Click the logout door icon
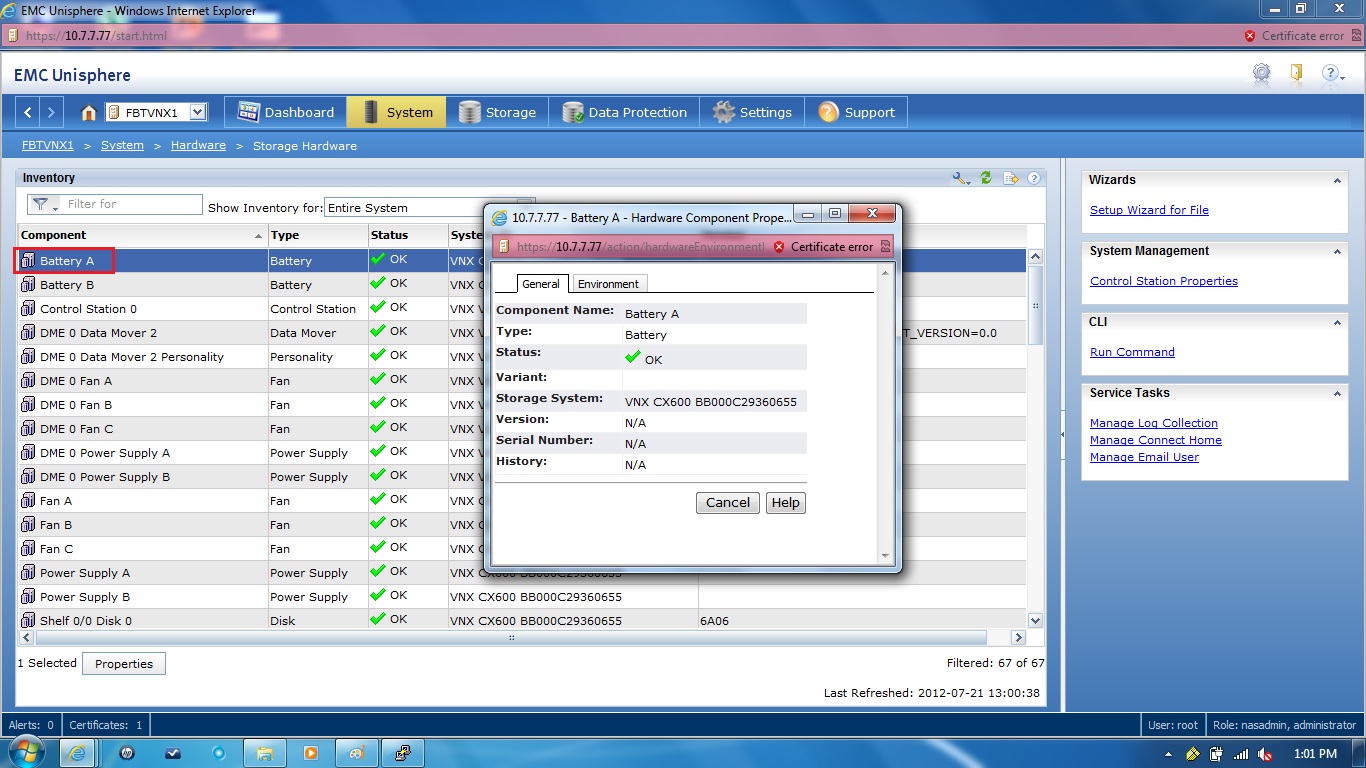This screenshot has width=1366, height=768. (x=1295, y=74)
